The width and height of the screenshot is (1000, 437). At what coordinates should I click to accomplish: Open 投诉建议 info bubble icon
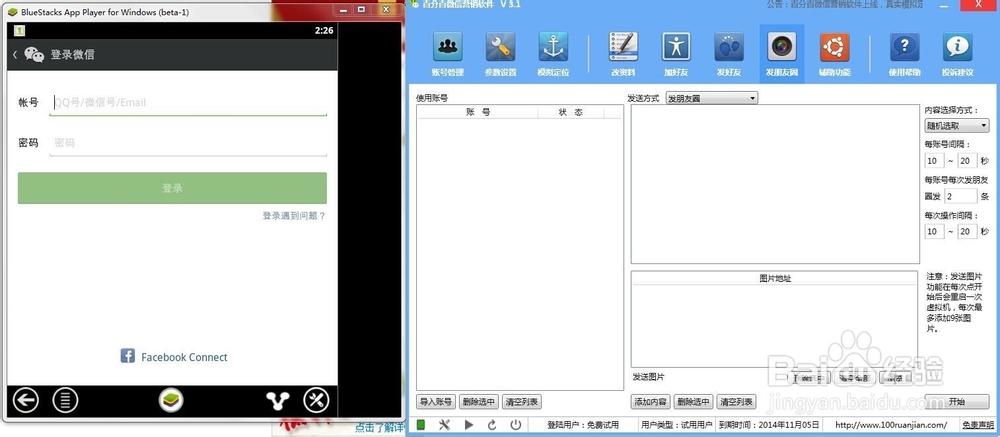(x=957, y=54)
